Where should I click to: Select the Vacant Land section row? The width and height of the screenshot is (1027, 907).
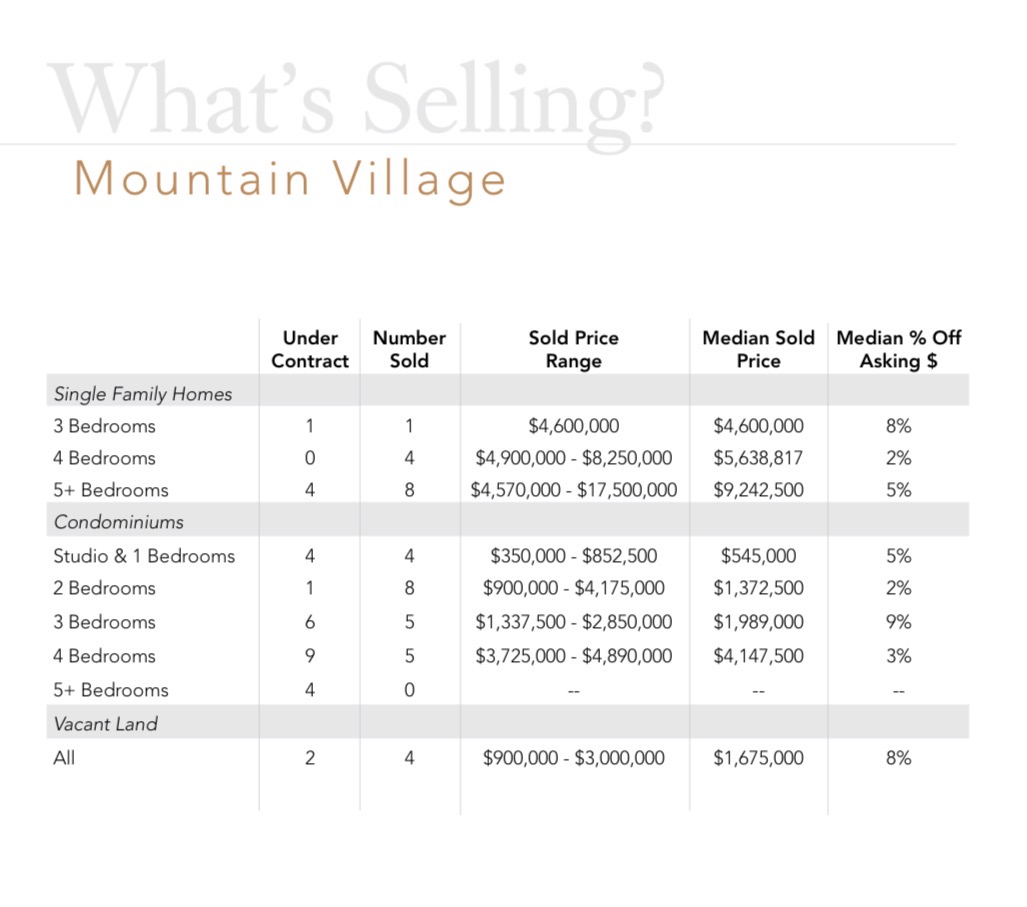508,722
